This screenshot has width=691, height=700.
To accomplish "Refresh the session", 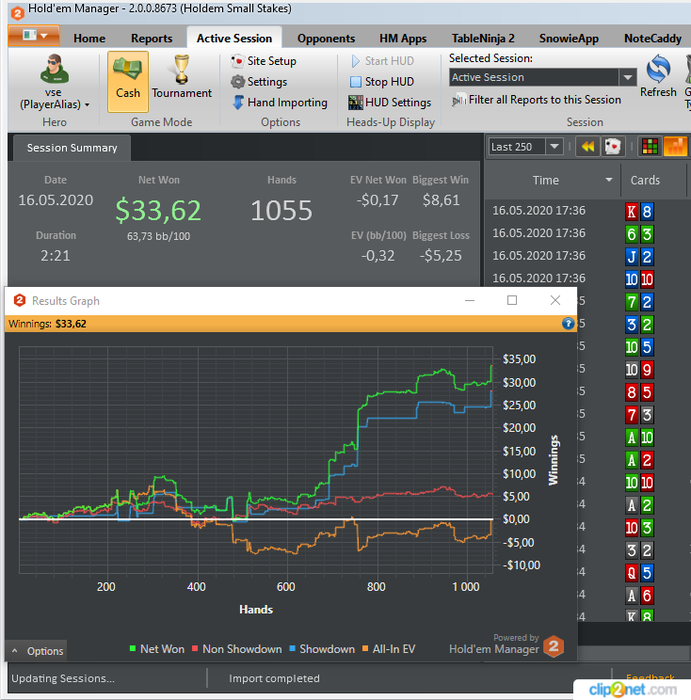I will tap(658, 76).
